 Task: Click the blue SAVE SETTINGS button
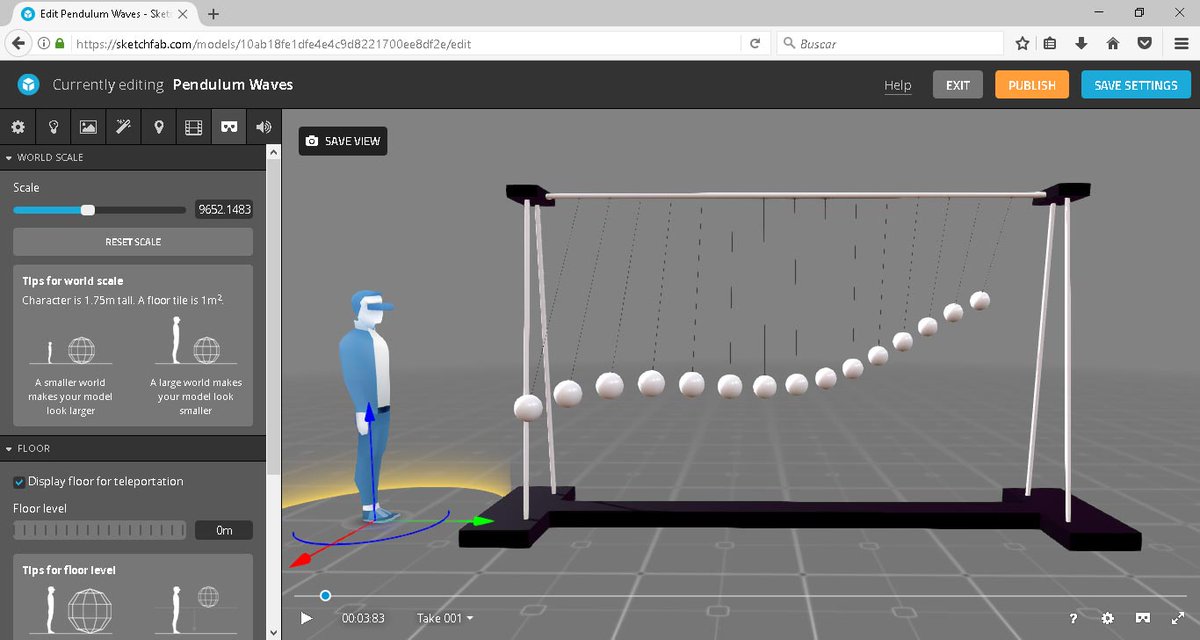click(x=1136, y=85)
